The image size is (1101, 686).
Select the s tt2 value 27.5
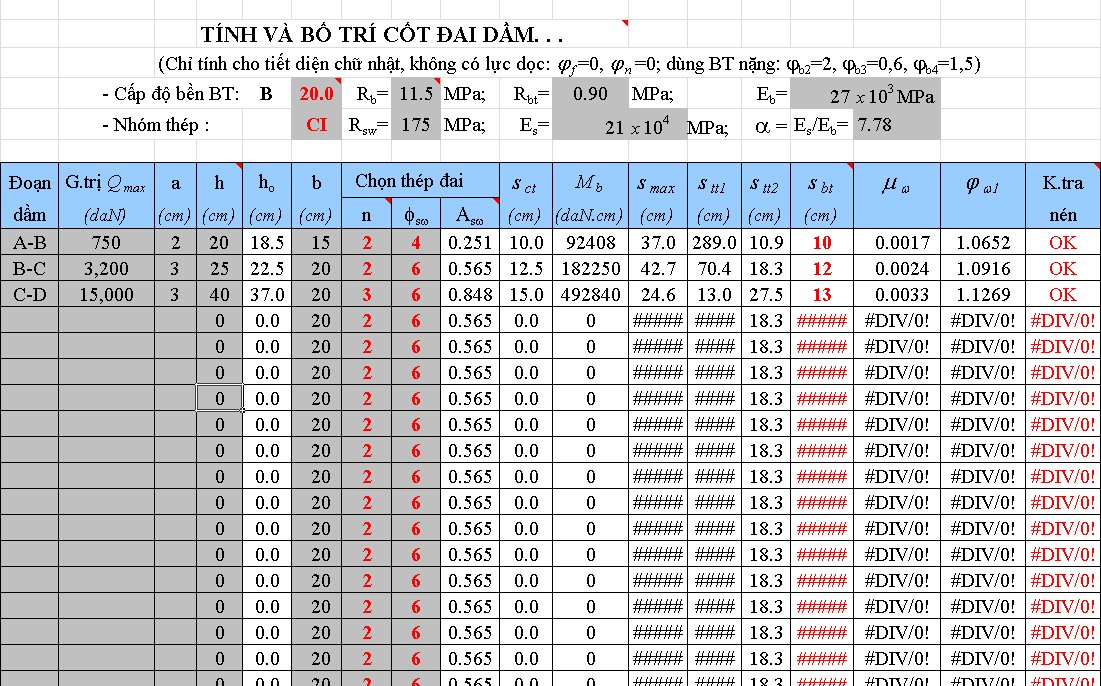[x=765, y=293]
